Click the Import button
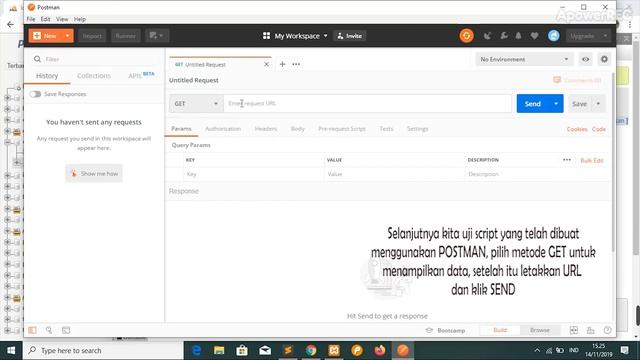 tap(92, 36)
